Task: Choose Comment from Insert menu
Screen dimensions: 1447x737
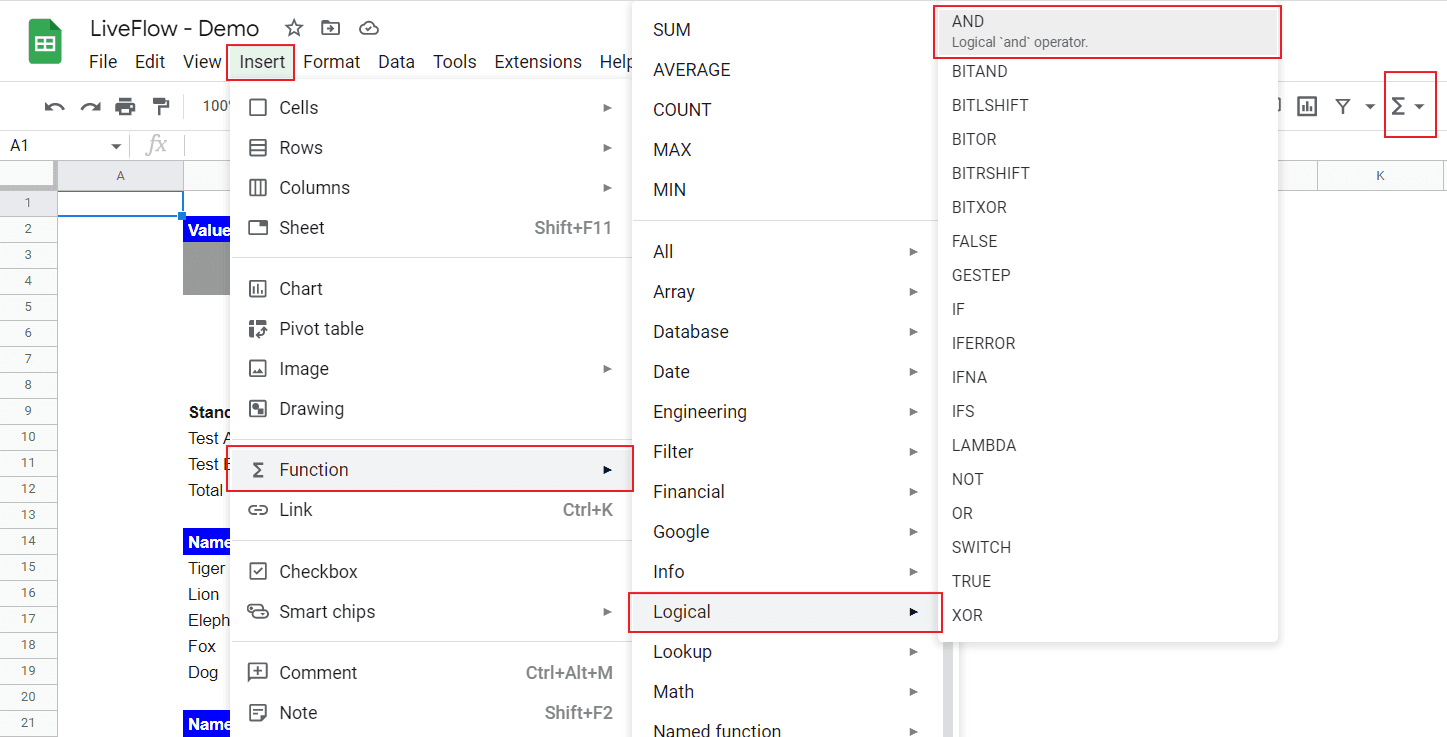Action: pos(431,673)
